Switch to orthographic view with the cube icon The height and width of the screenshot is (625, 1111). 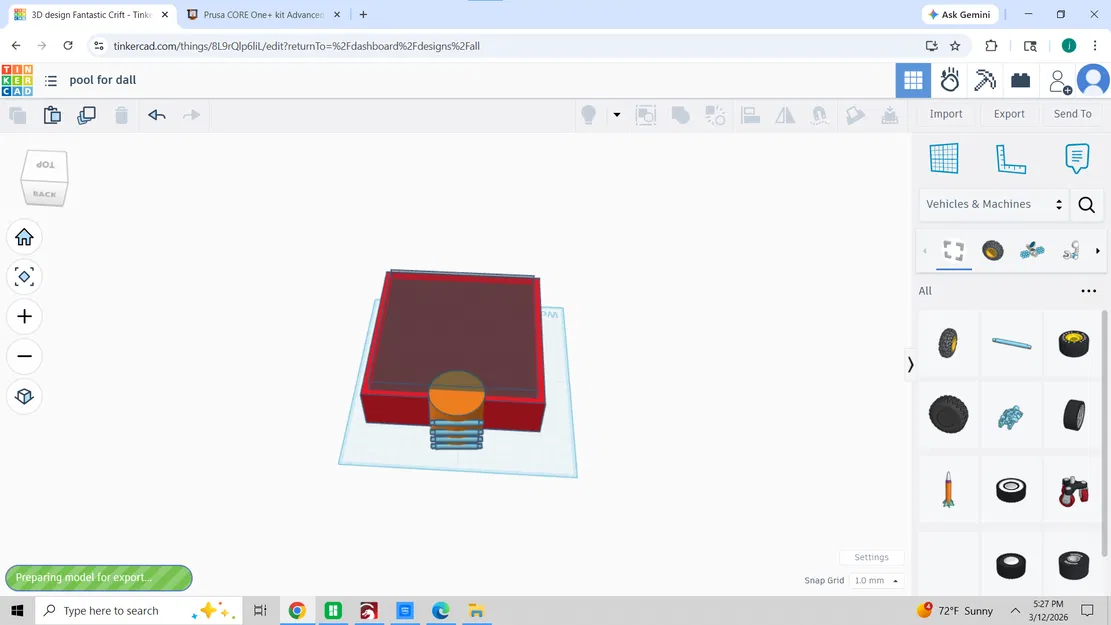[x=24, y=396]
